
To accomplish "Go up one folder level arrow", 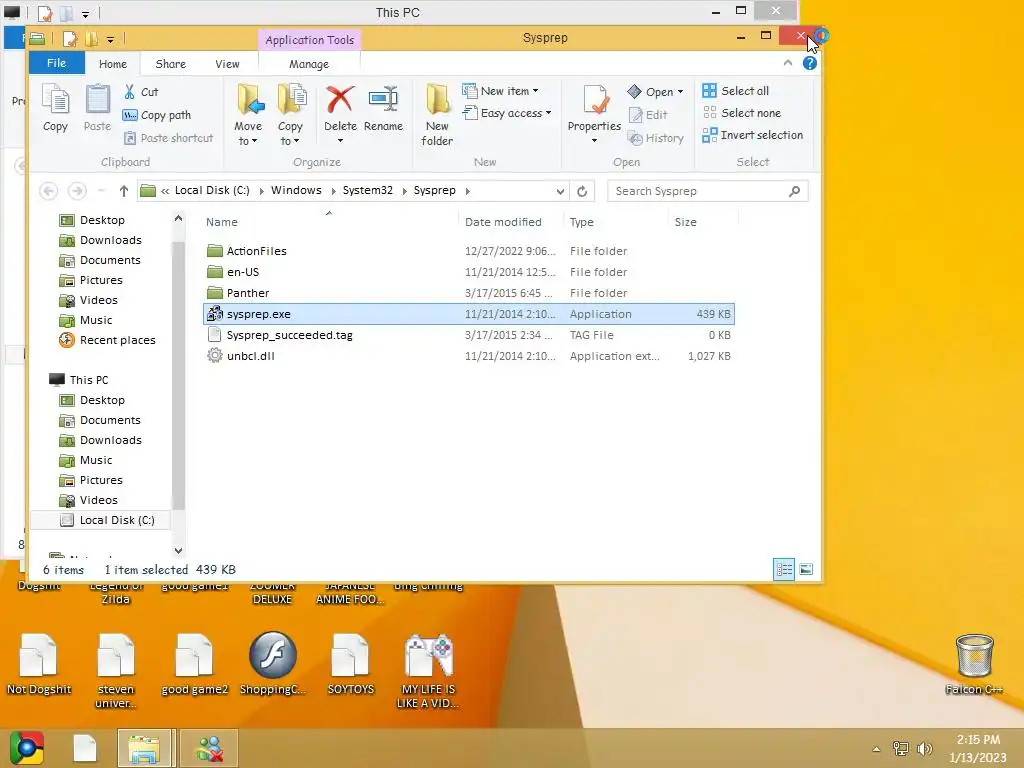I will click(123, 191).
